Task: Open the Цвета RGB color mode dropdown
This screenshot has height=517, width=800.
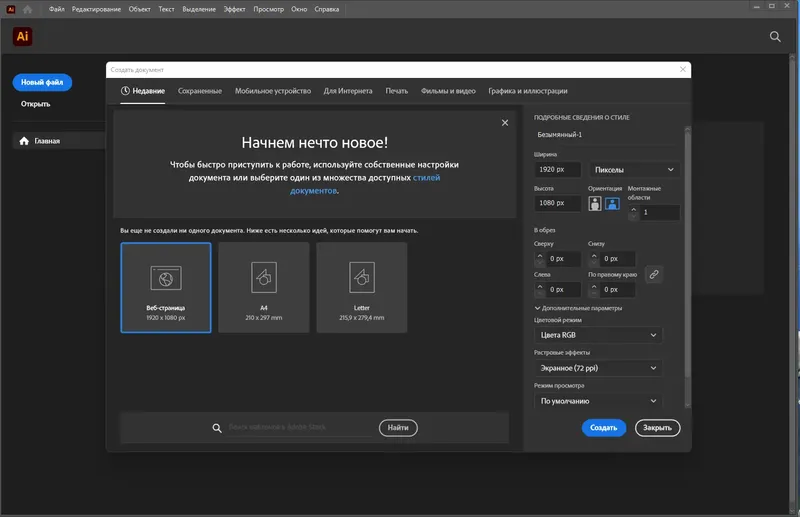Action: coord(598,335)
